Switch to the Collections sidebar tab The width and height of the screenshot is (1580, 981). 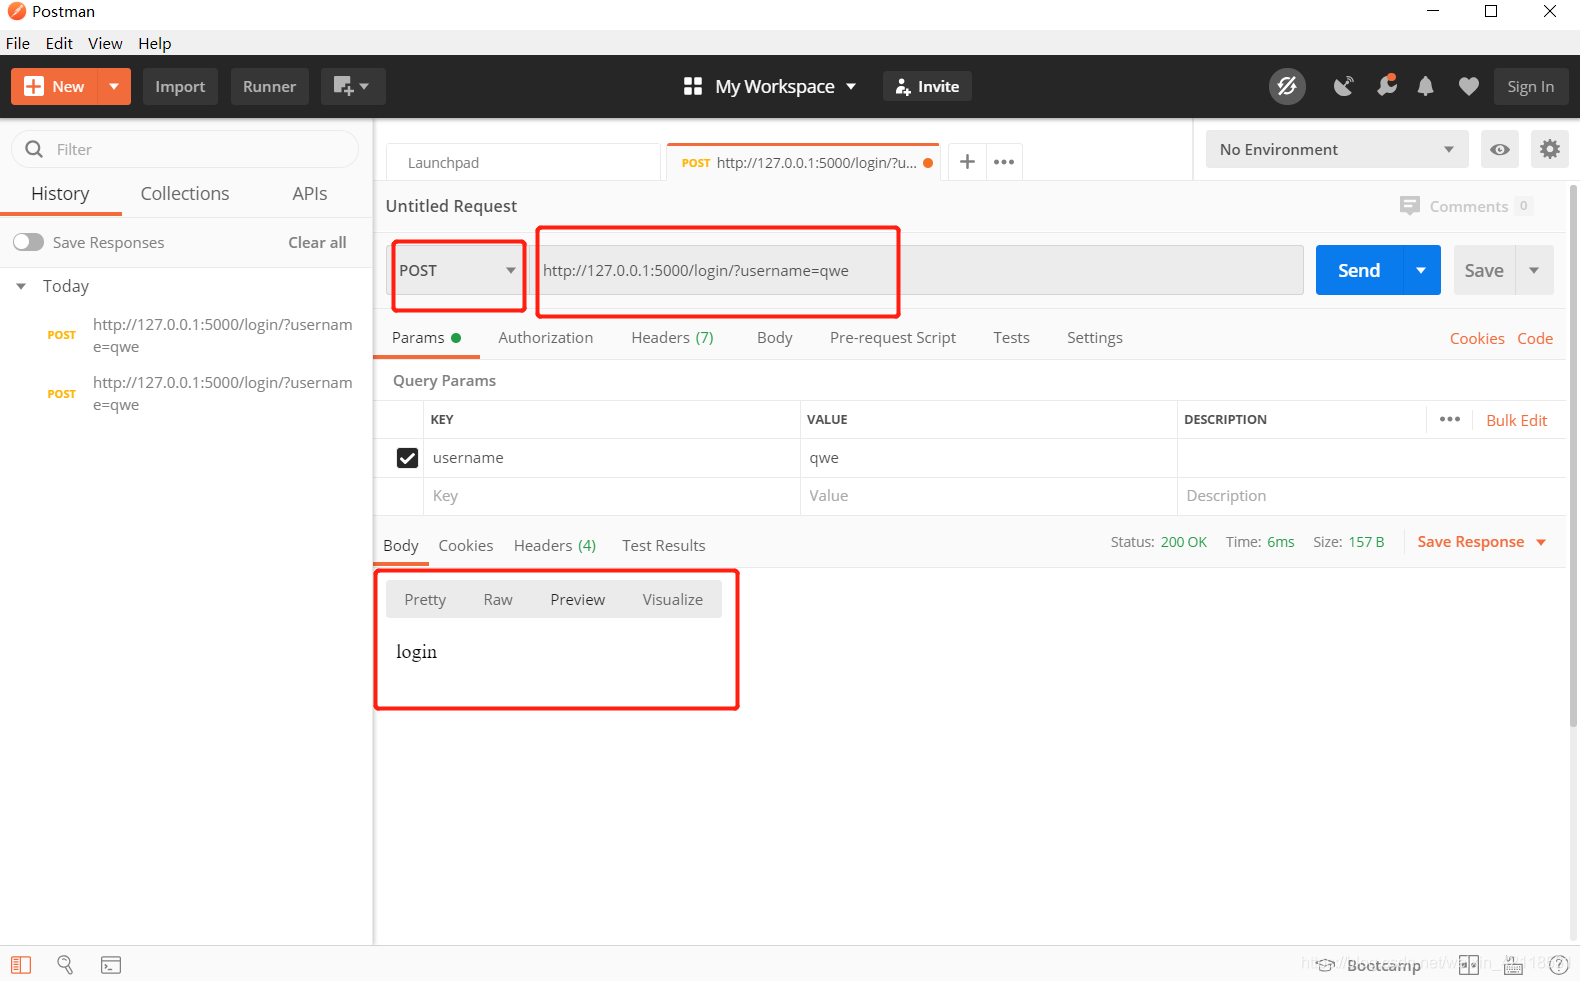(x=185, y=194)
